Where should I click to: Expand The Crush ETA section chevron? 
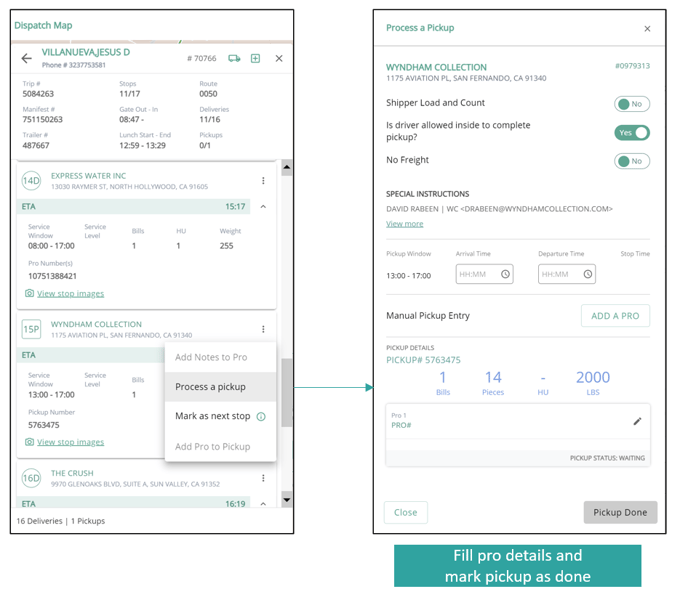tap(263, 504)
